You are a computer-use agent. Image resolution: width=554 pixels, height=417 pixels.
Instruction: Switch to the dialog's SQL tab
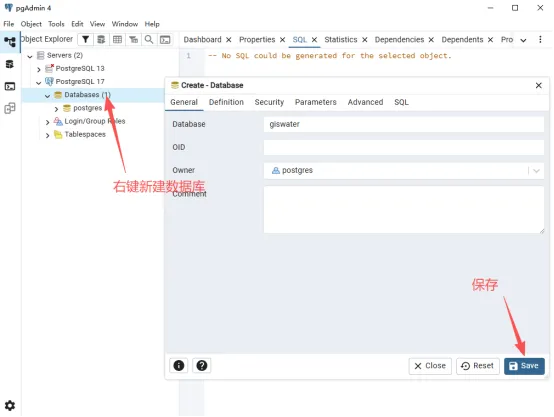[401, 102]
